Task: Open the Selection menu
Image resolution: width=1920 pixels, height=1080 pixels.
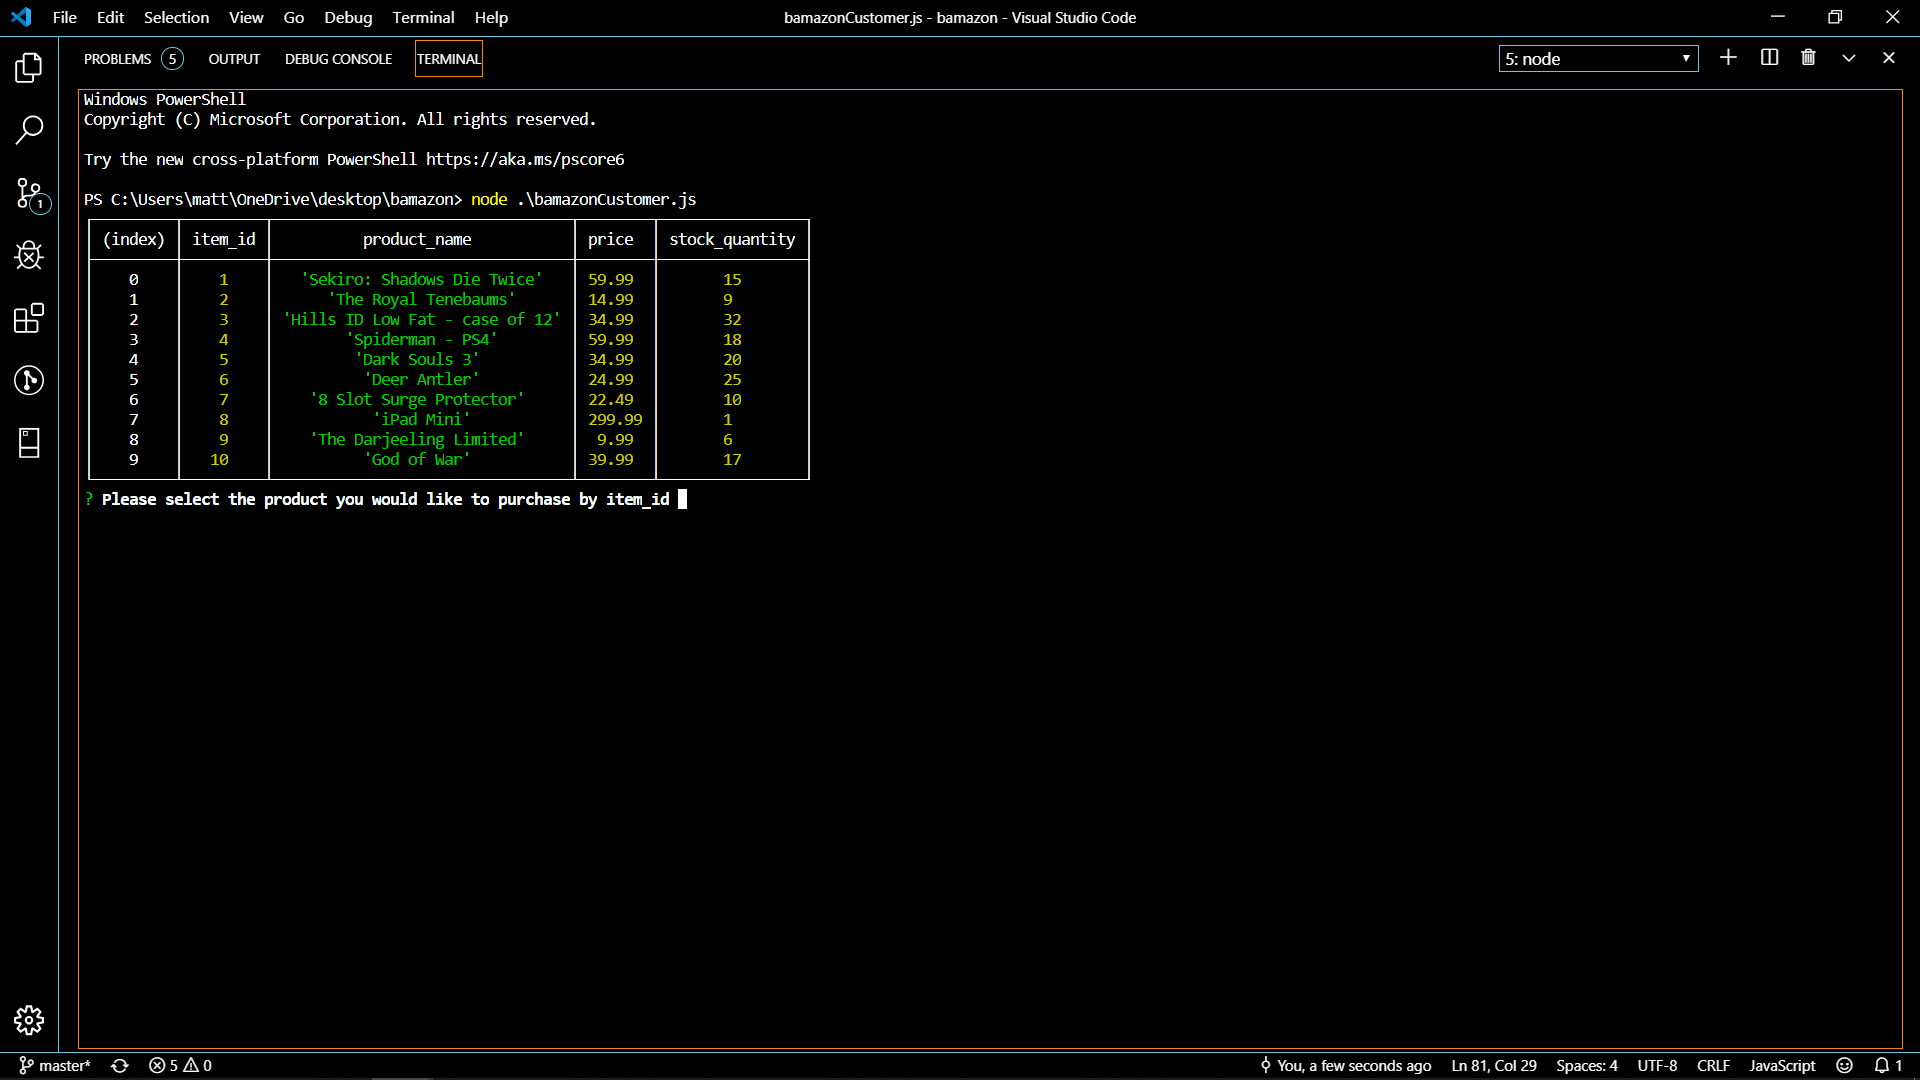Action: pyautogui.click(x=176, y=17)
